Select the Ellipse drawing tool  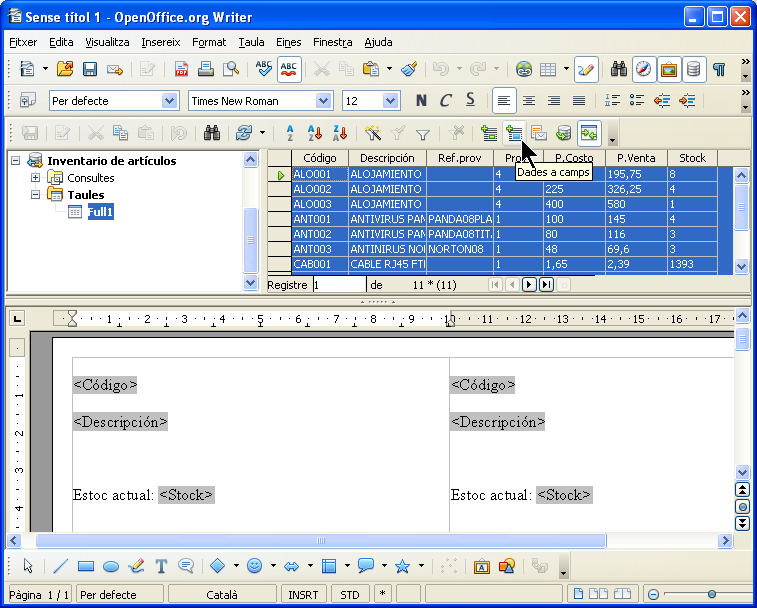(111, 566)
